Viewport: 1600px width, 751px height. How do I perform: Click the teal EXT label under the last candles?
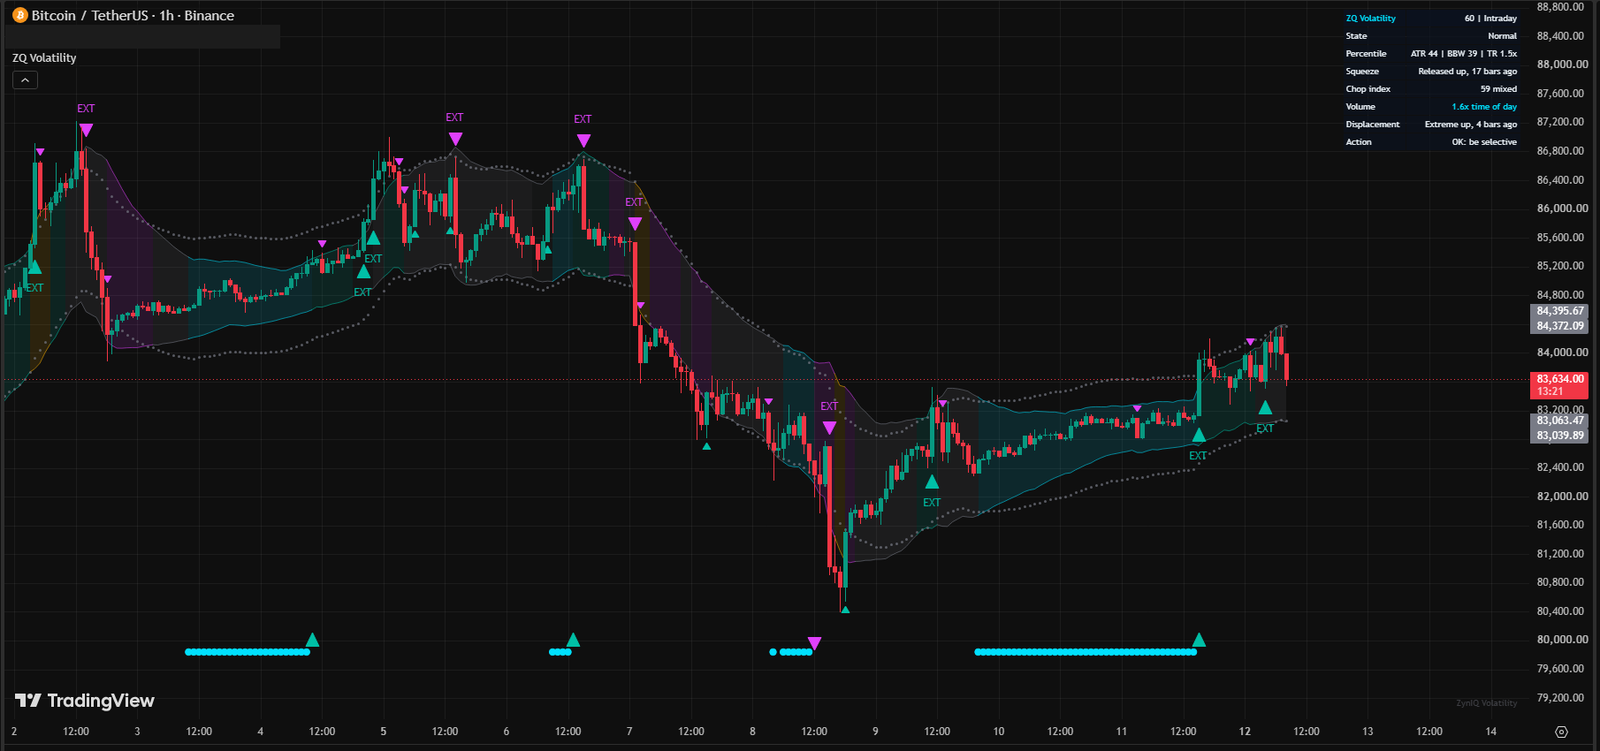tap(1265, 428)
